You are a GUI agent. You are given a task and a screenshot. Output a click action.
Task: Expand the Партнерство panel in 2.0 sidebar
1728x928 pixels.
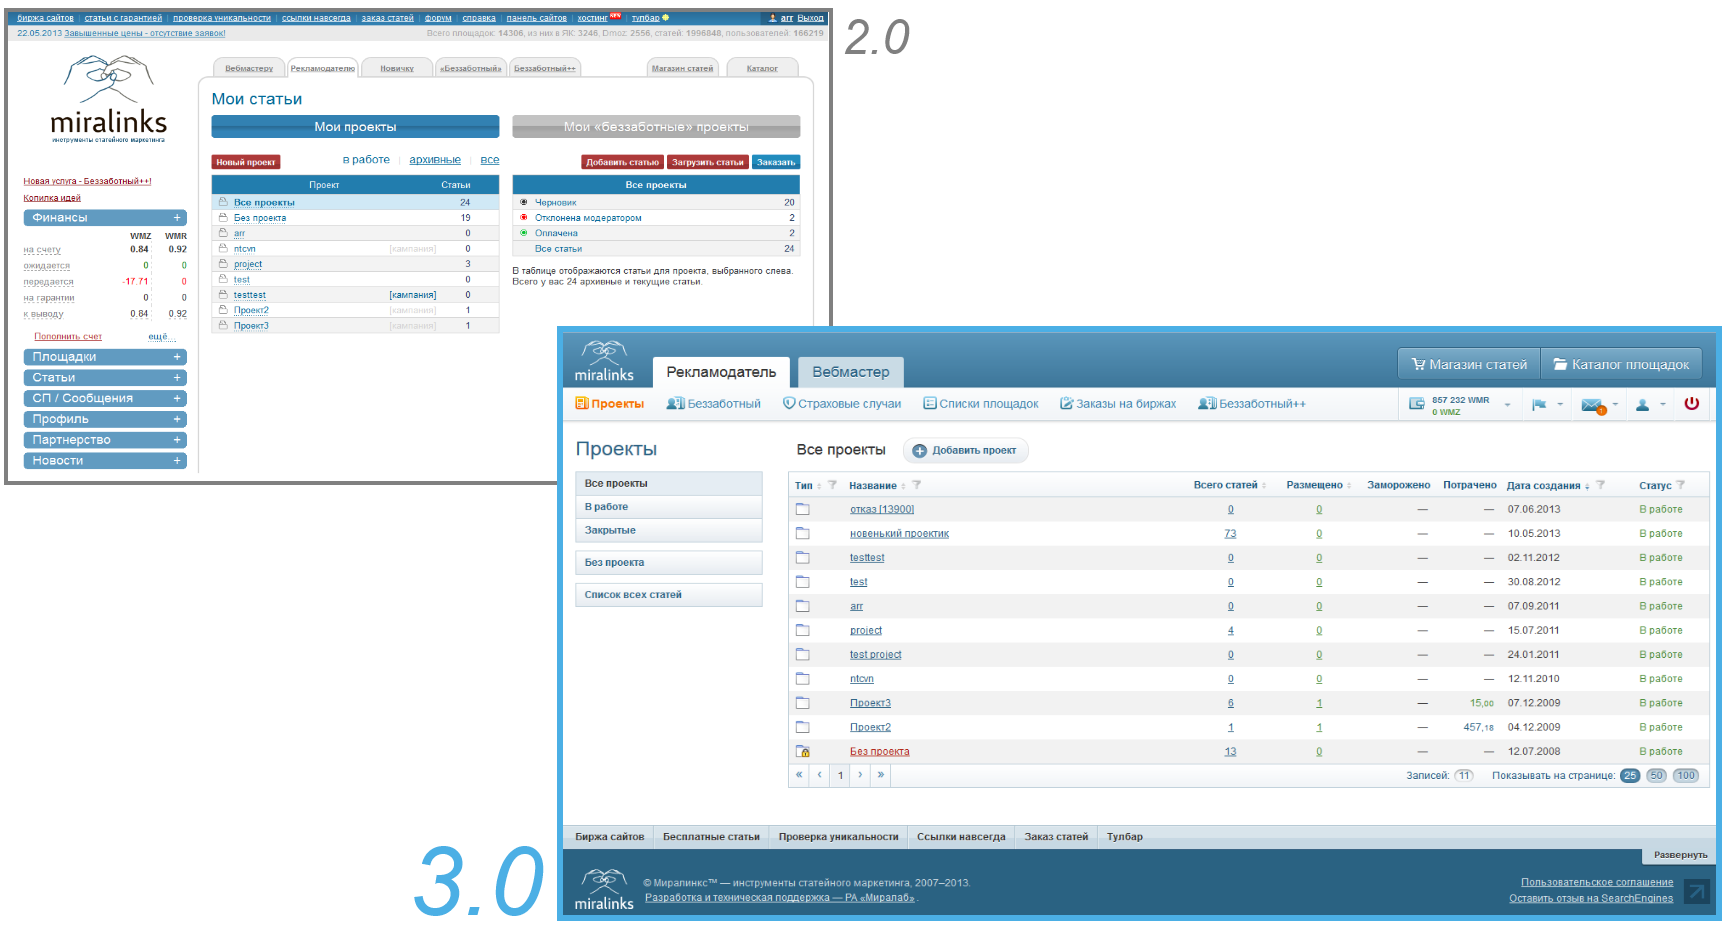(x=177, y=440)
